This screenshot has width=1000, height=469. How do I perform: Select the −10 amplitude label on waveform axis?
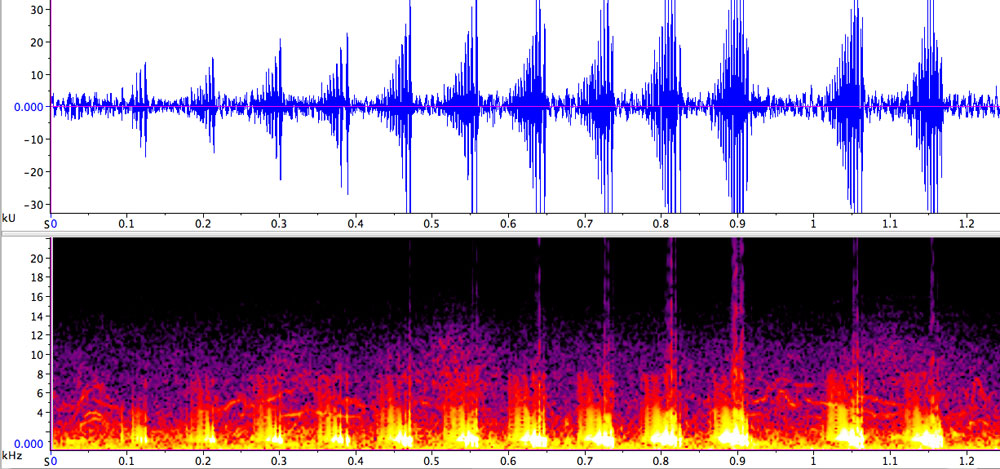(x=33, y=139)
